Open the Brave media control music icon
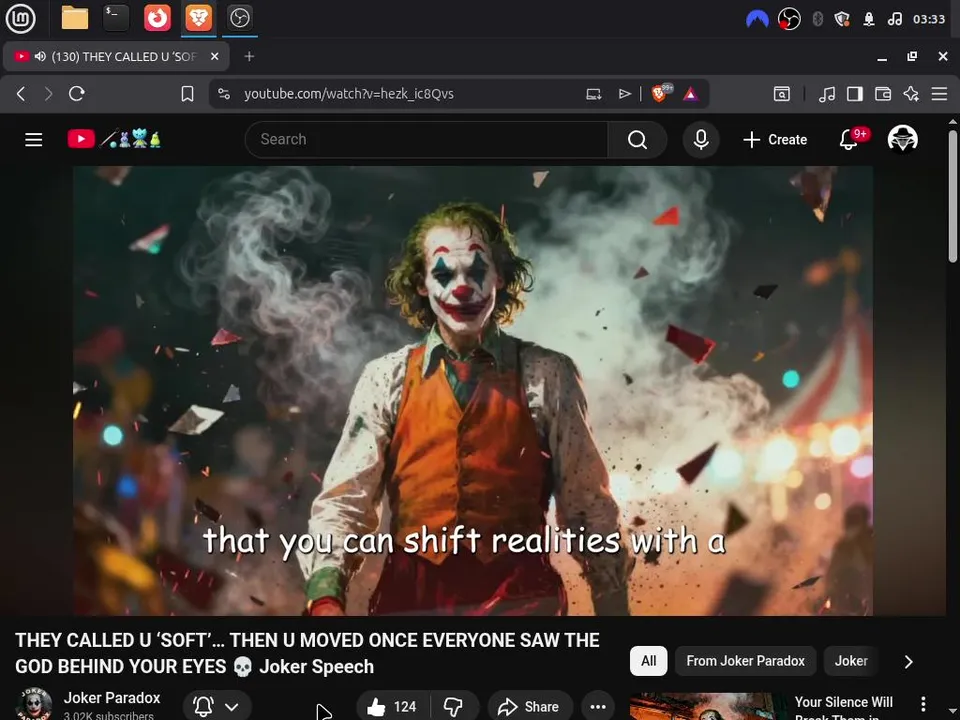Viewport: 960px width, 720px height. (827, 94)
